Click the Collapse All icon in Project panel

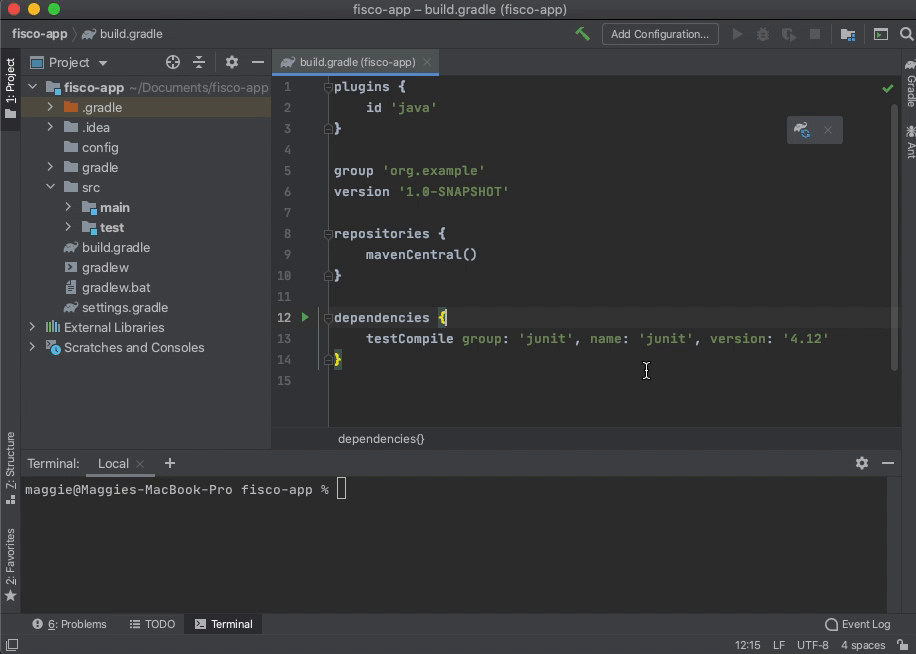click(x=199, y=62)
